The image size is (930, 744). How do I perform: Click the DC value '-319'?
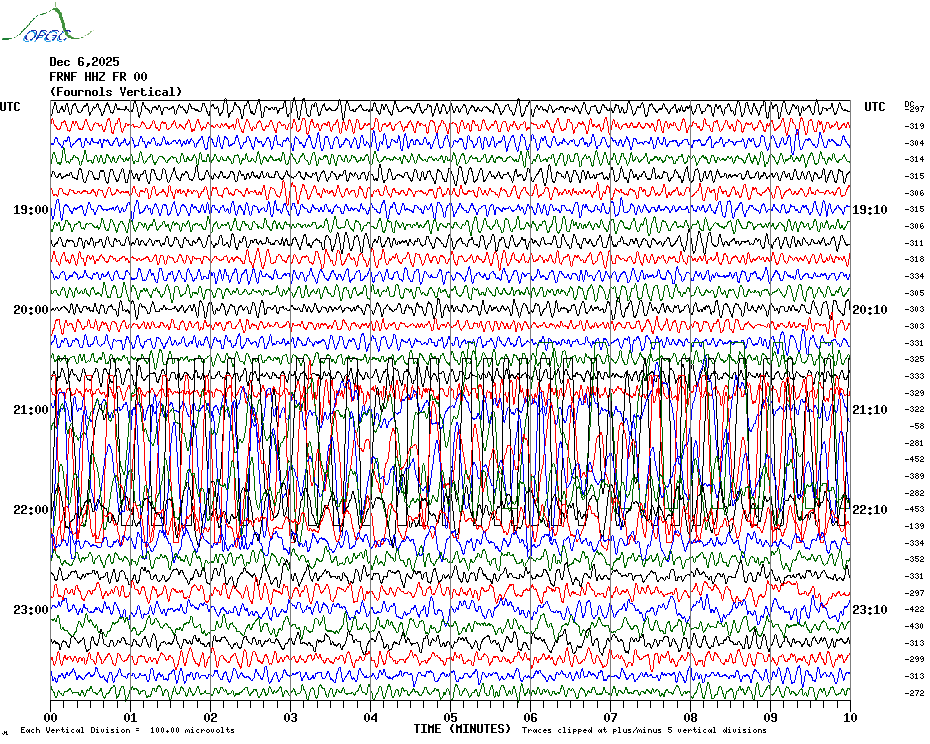[x=915, y=126]
